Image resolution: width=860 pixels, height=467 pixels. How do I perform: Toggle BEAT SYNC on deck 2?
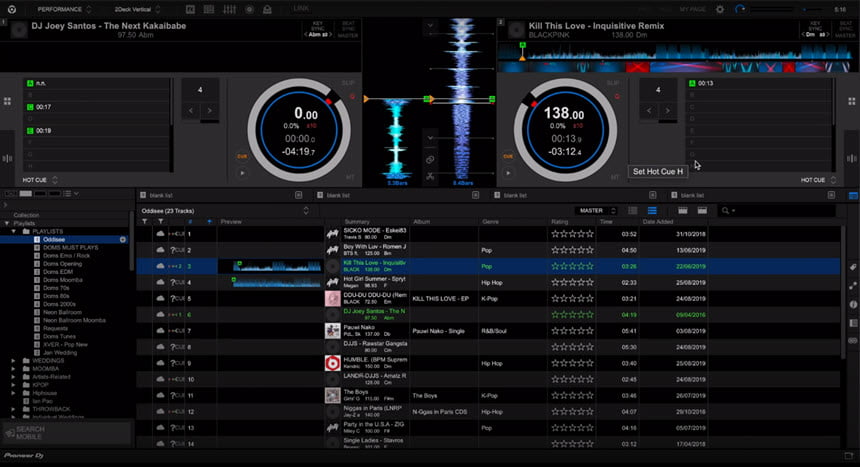(845, 26)
